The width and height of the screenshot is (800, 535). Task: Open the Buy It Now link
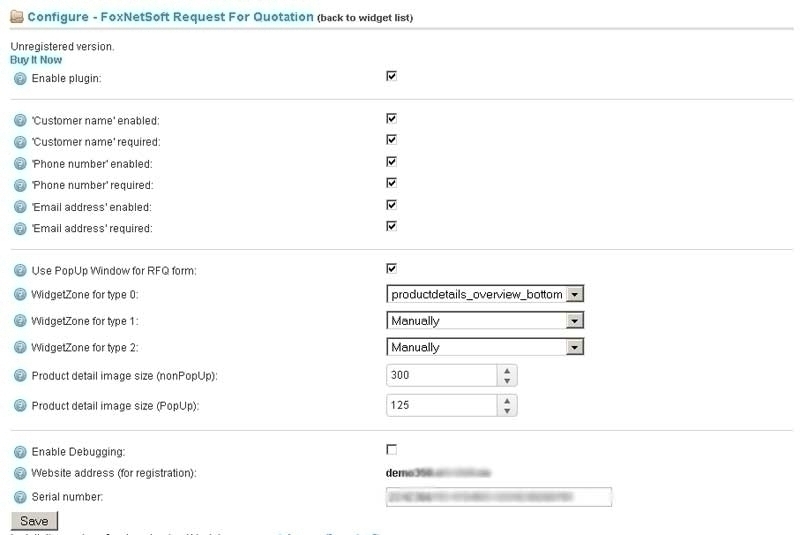[x=36, y=60]
